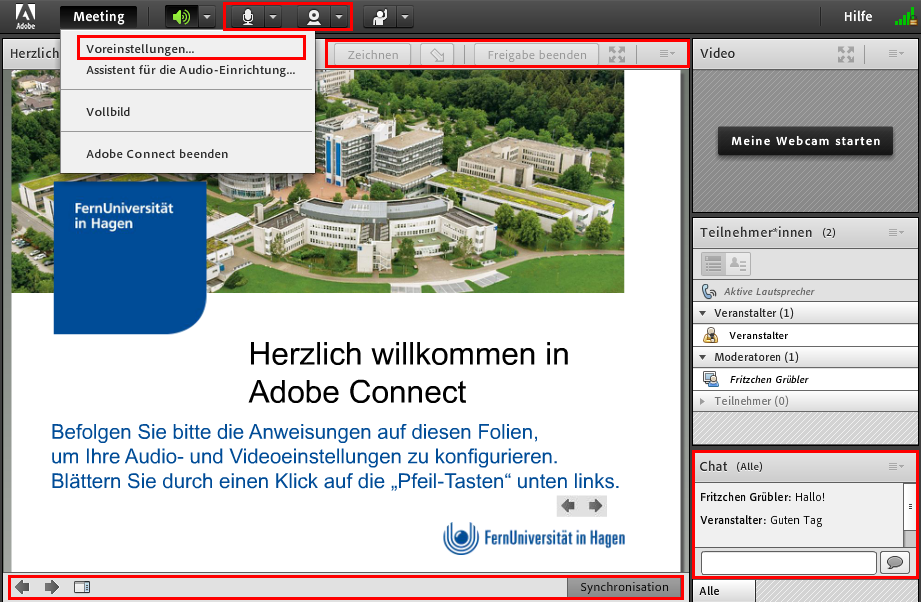Click the pointer arrow tool icon
The height and width of the screenshot is (602, 921).
tap(437, 55)
